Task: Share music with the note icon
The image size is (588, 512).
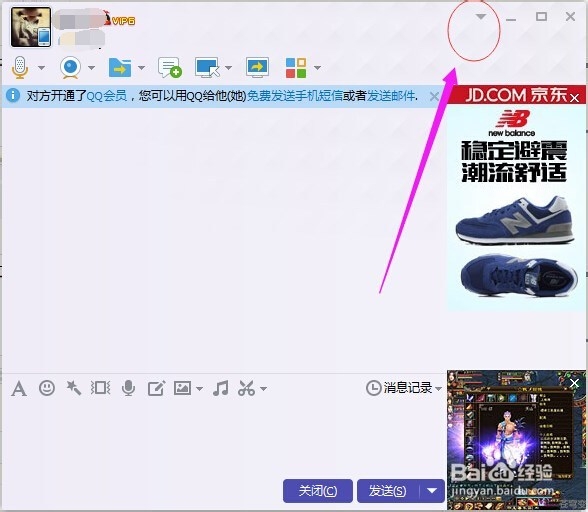Action: click(220, 388)
